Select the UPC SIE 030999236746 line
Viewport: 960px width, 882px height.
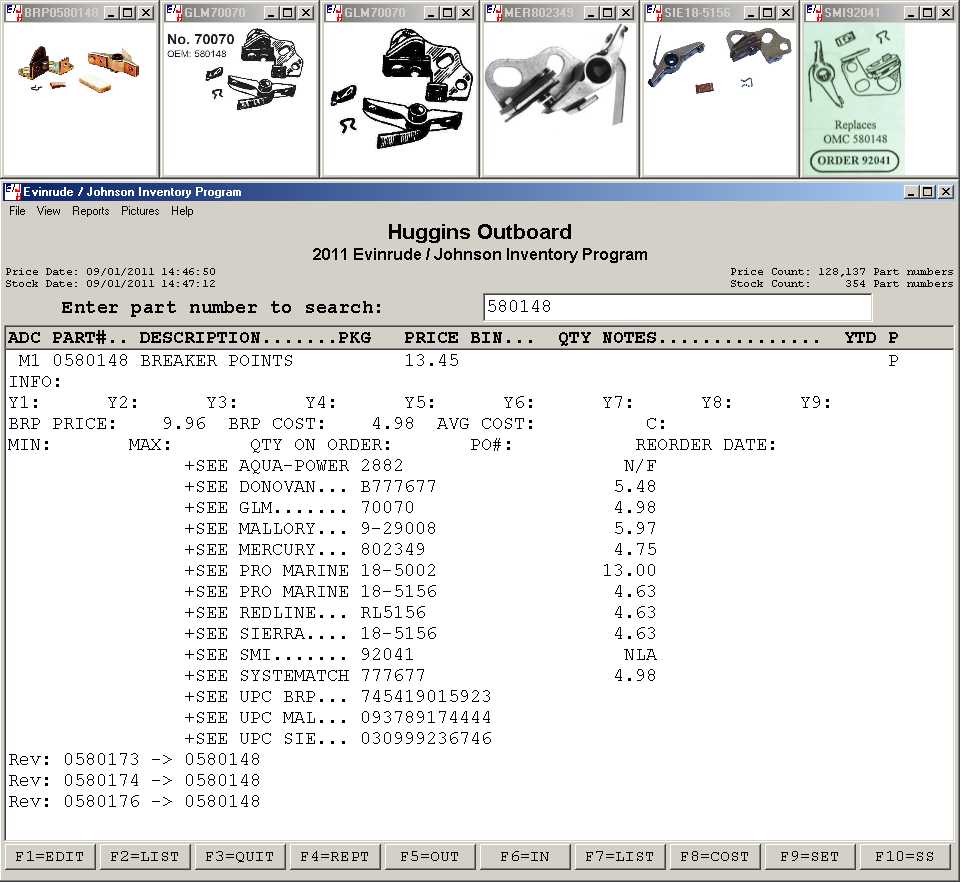coord(338,738)
